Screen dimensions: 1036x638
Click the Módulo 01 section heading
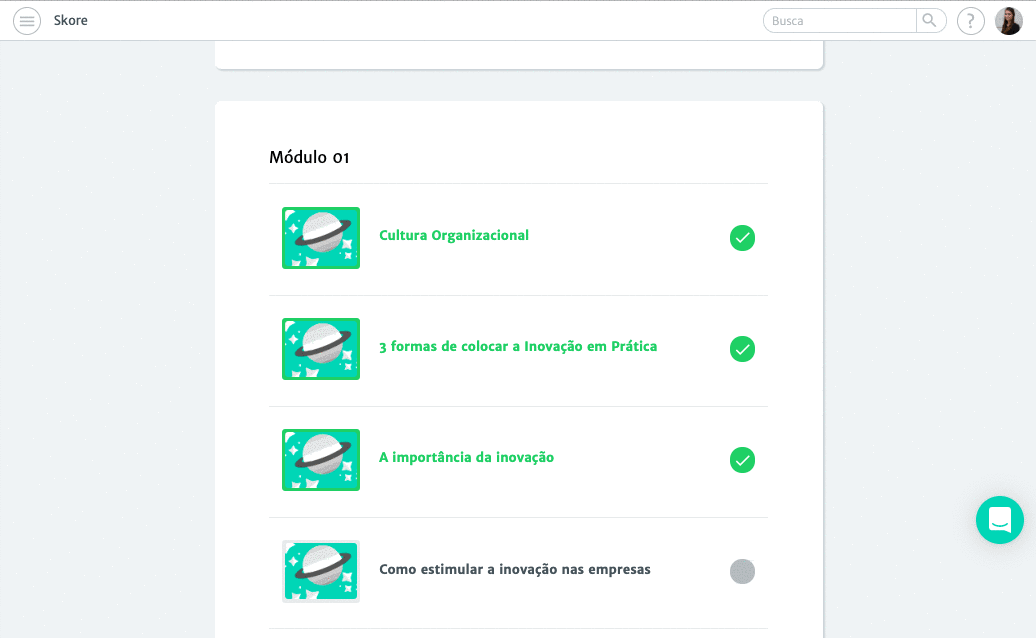pos(309,157)
